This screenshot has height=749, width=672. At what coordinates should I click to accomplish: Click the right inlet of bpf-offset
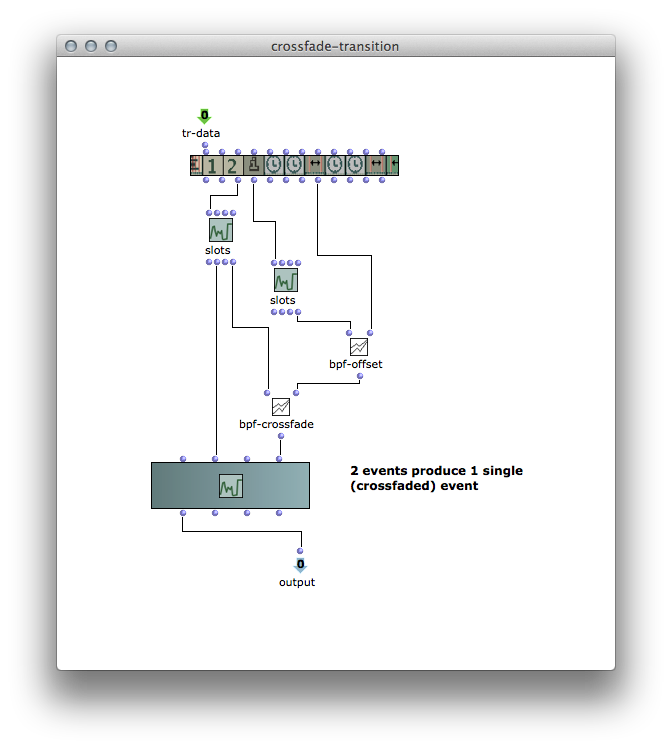tap(370, 333)
